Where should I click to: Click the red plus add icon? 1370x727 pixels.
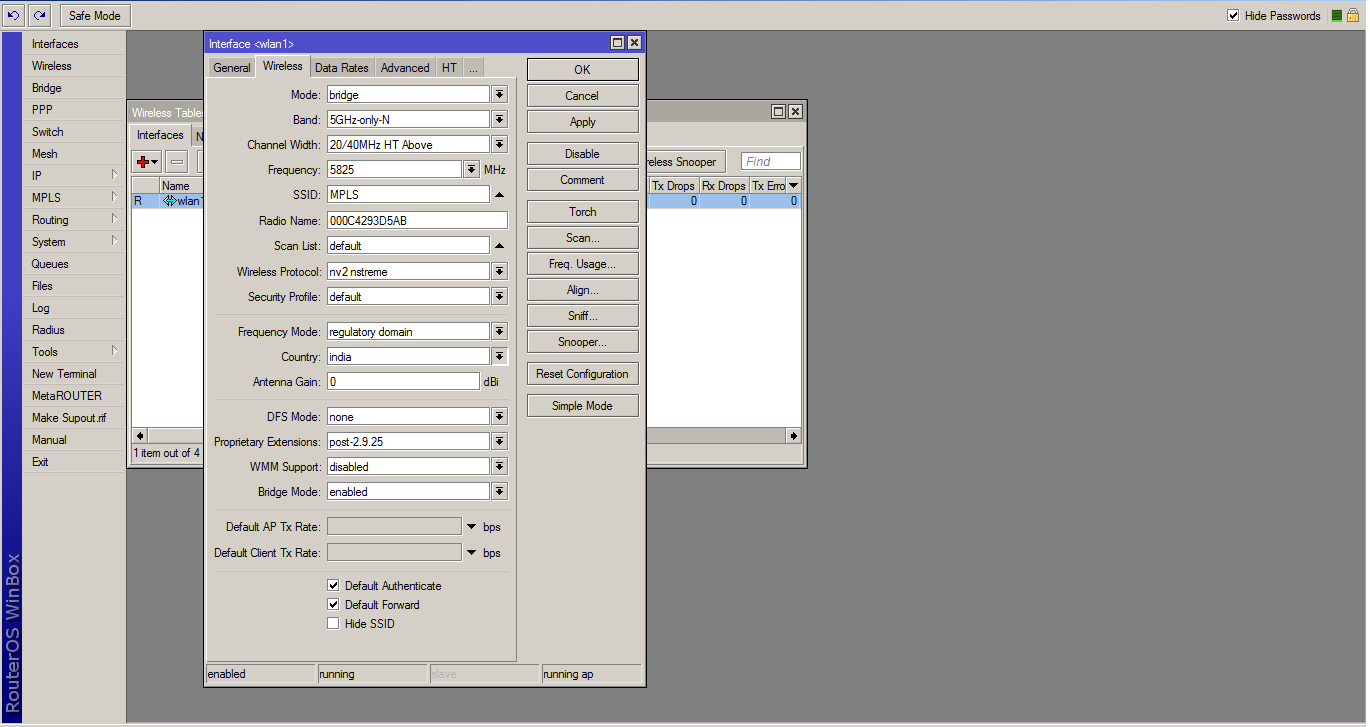point(144,161)
